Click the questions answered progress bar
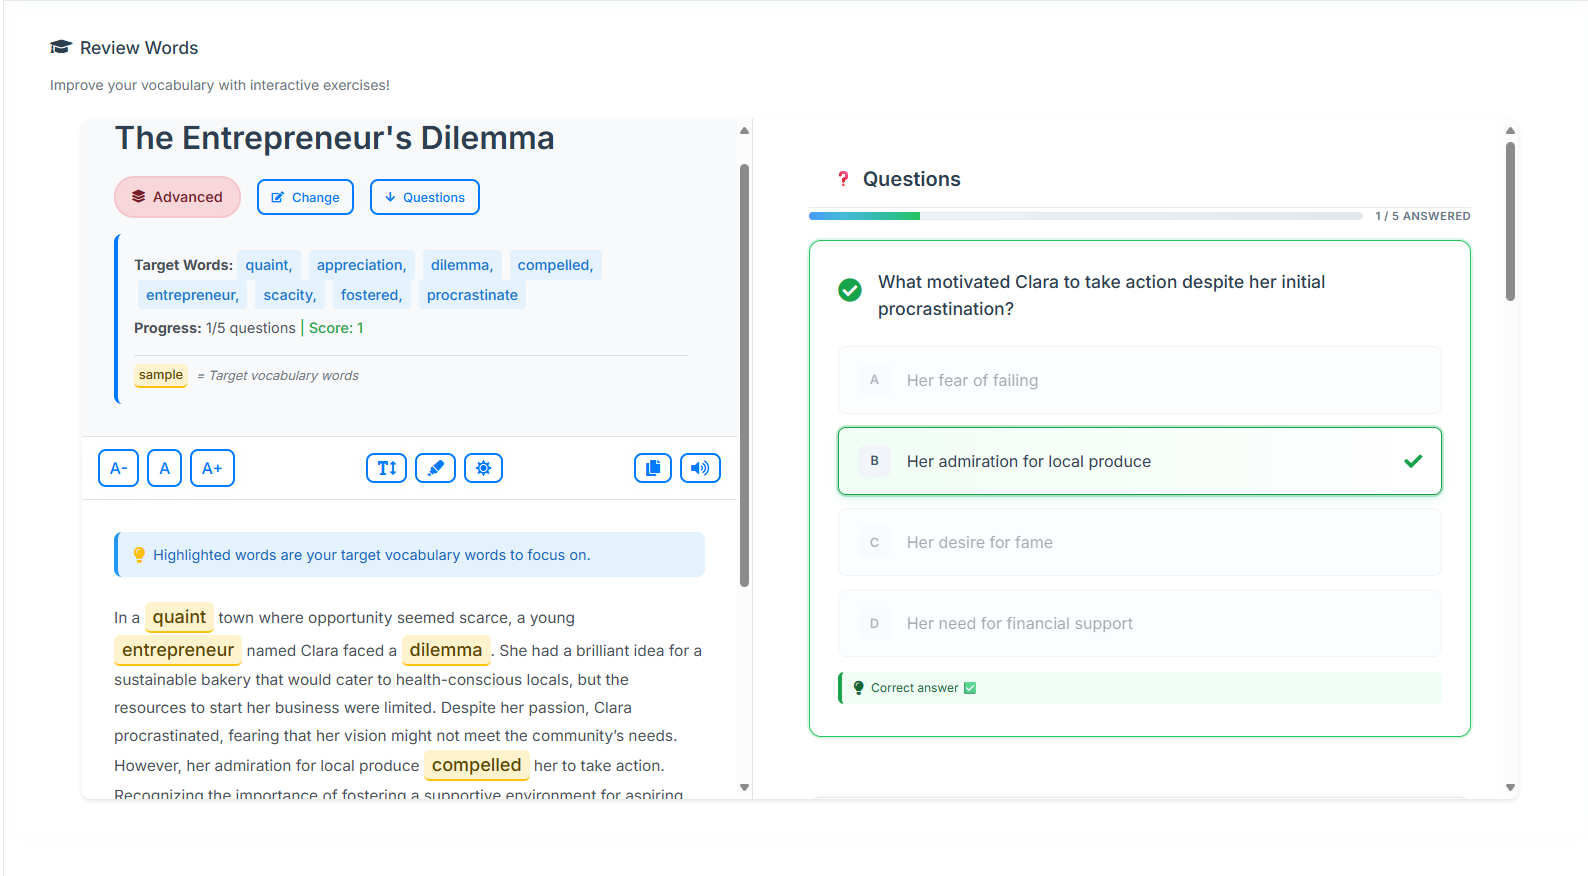Viewport: 1588px width, 876px height. coord(1085,216)
